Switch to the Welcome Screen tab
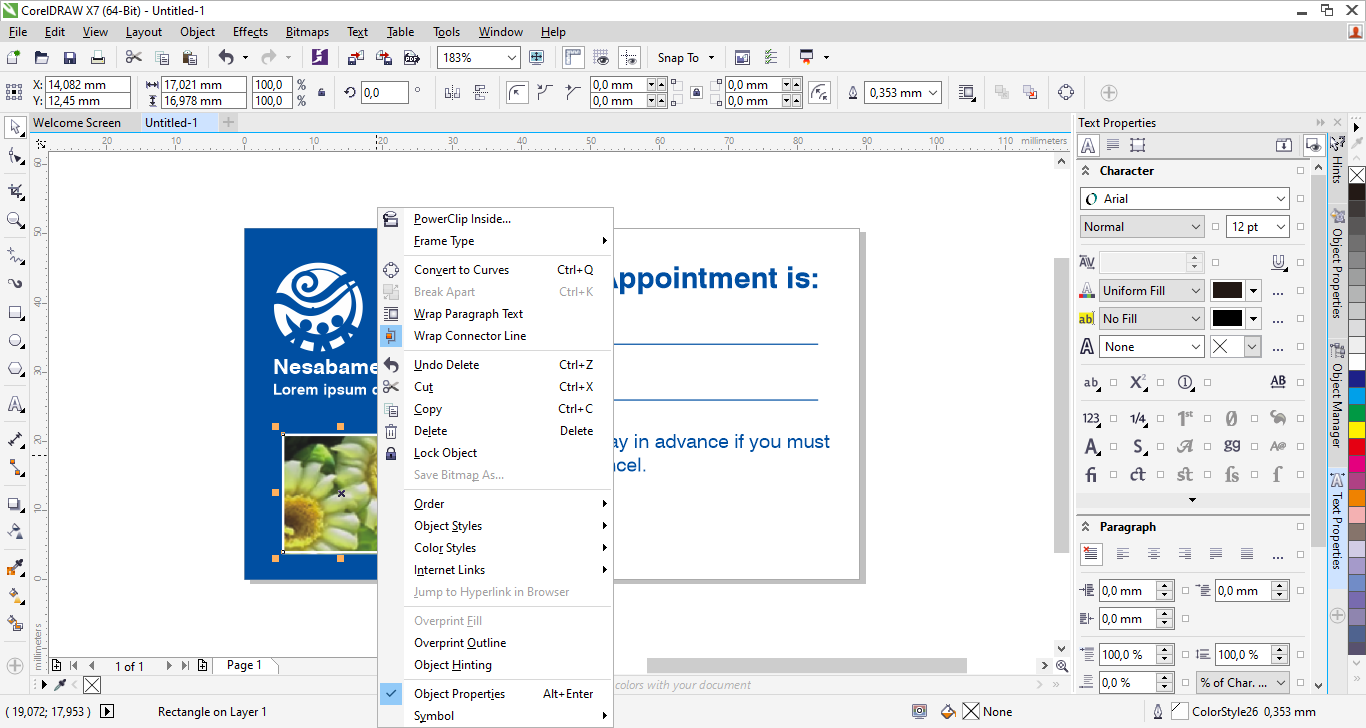Viewport: 1366px width, 728px height. pos(77,123)
